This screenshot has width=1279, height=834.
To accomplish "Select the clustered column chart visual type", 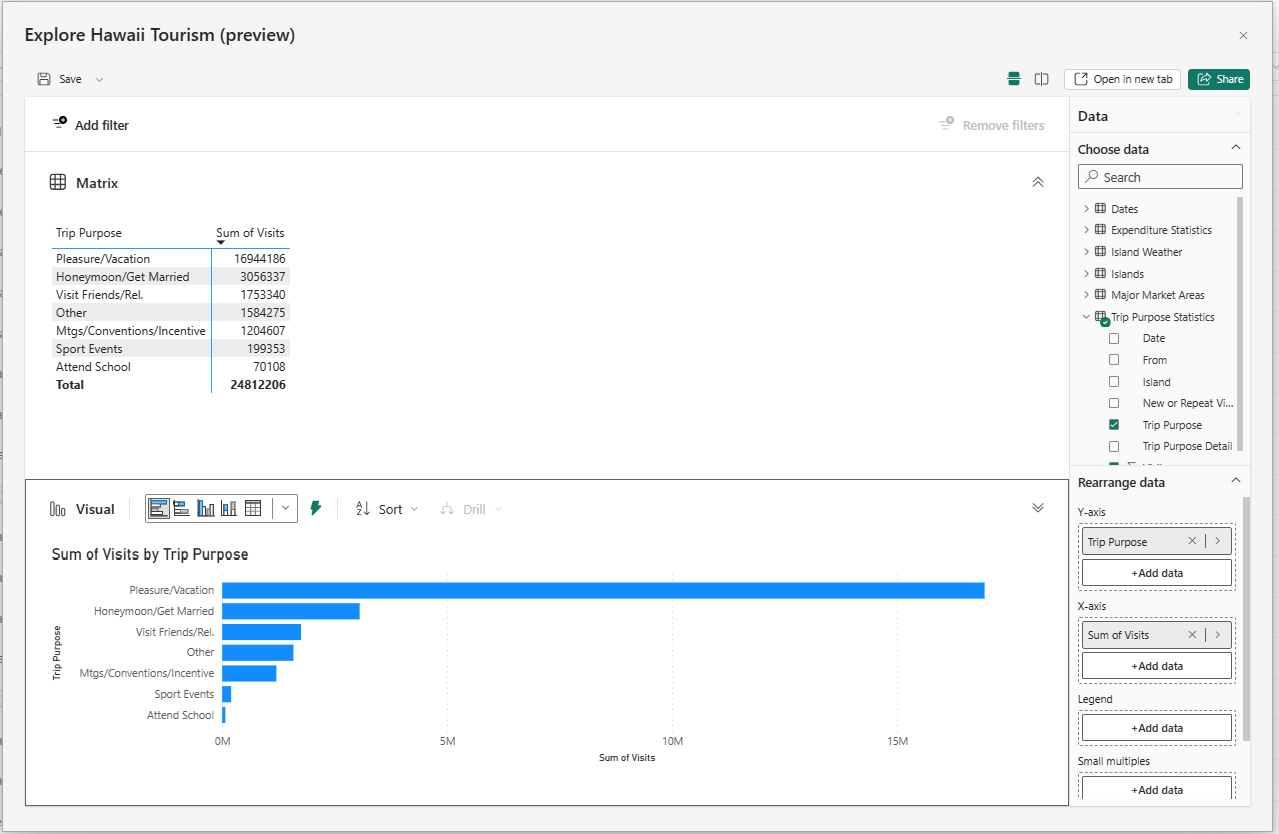I will (x=206, y=509).
